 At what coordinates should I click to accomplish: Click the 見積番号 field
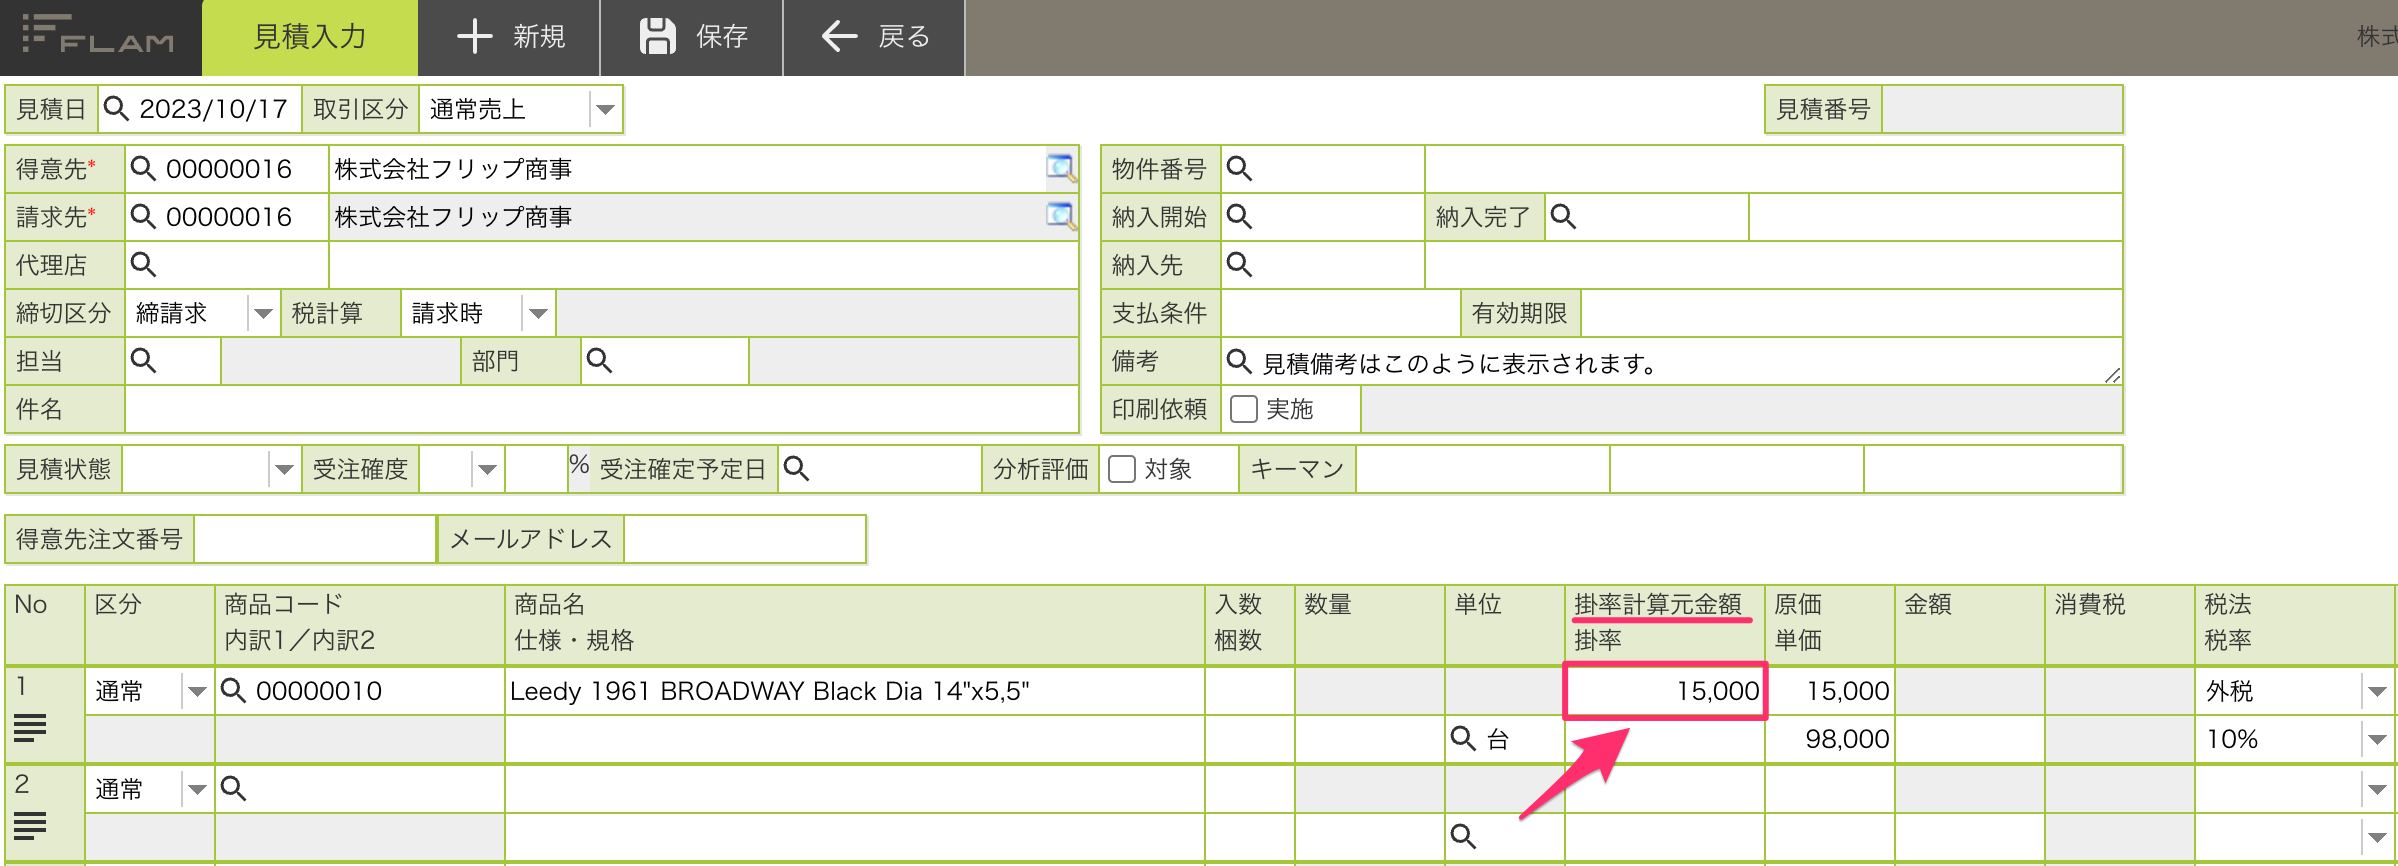tap(2002, 109)
